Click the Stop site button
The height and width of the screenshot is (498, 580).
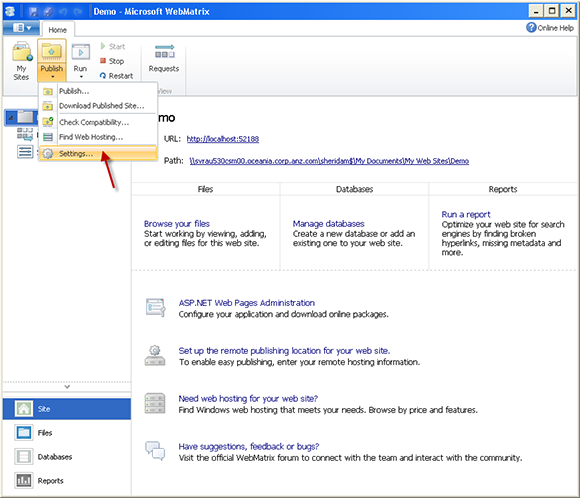(x=112, y=61)
